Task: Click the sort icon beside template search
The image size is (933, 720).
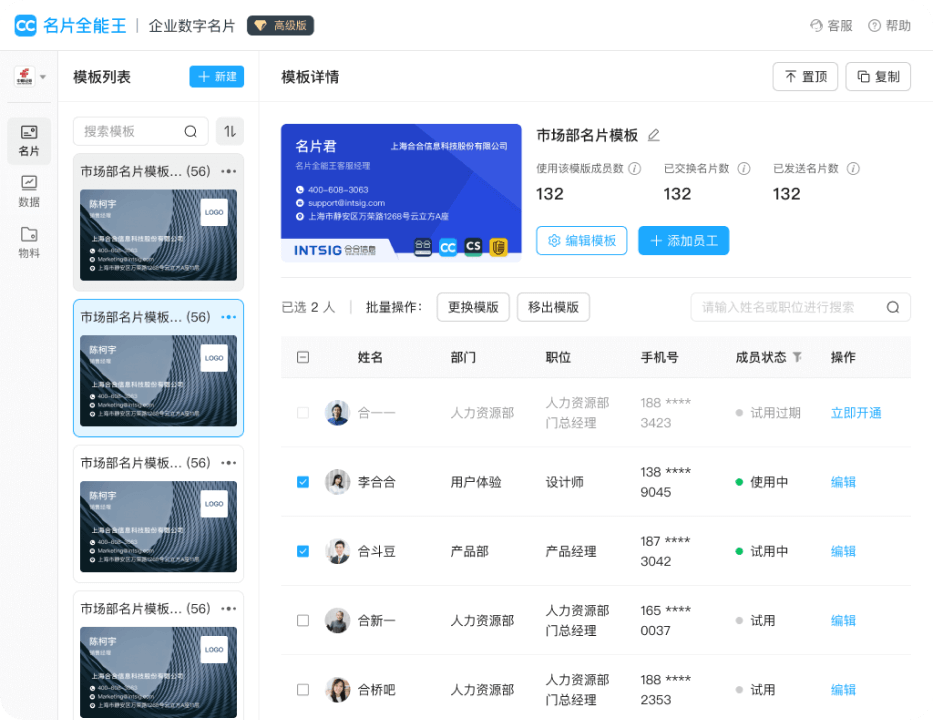Action: point(230,132)
